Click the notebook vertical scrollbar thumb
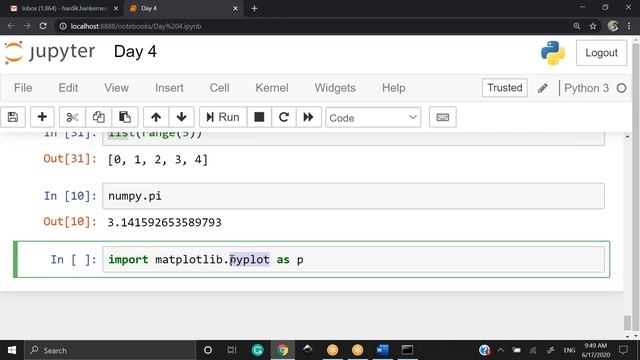 coord(627,322)
